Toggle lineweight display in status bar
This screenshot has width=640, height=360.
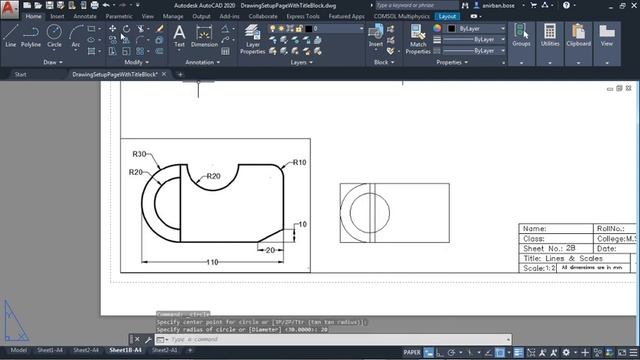pos(518,353)
